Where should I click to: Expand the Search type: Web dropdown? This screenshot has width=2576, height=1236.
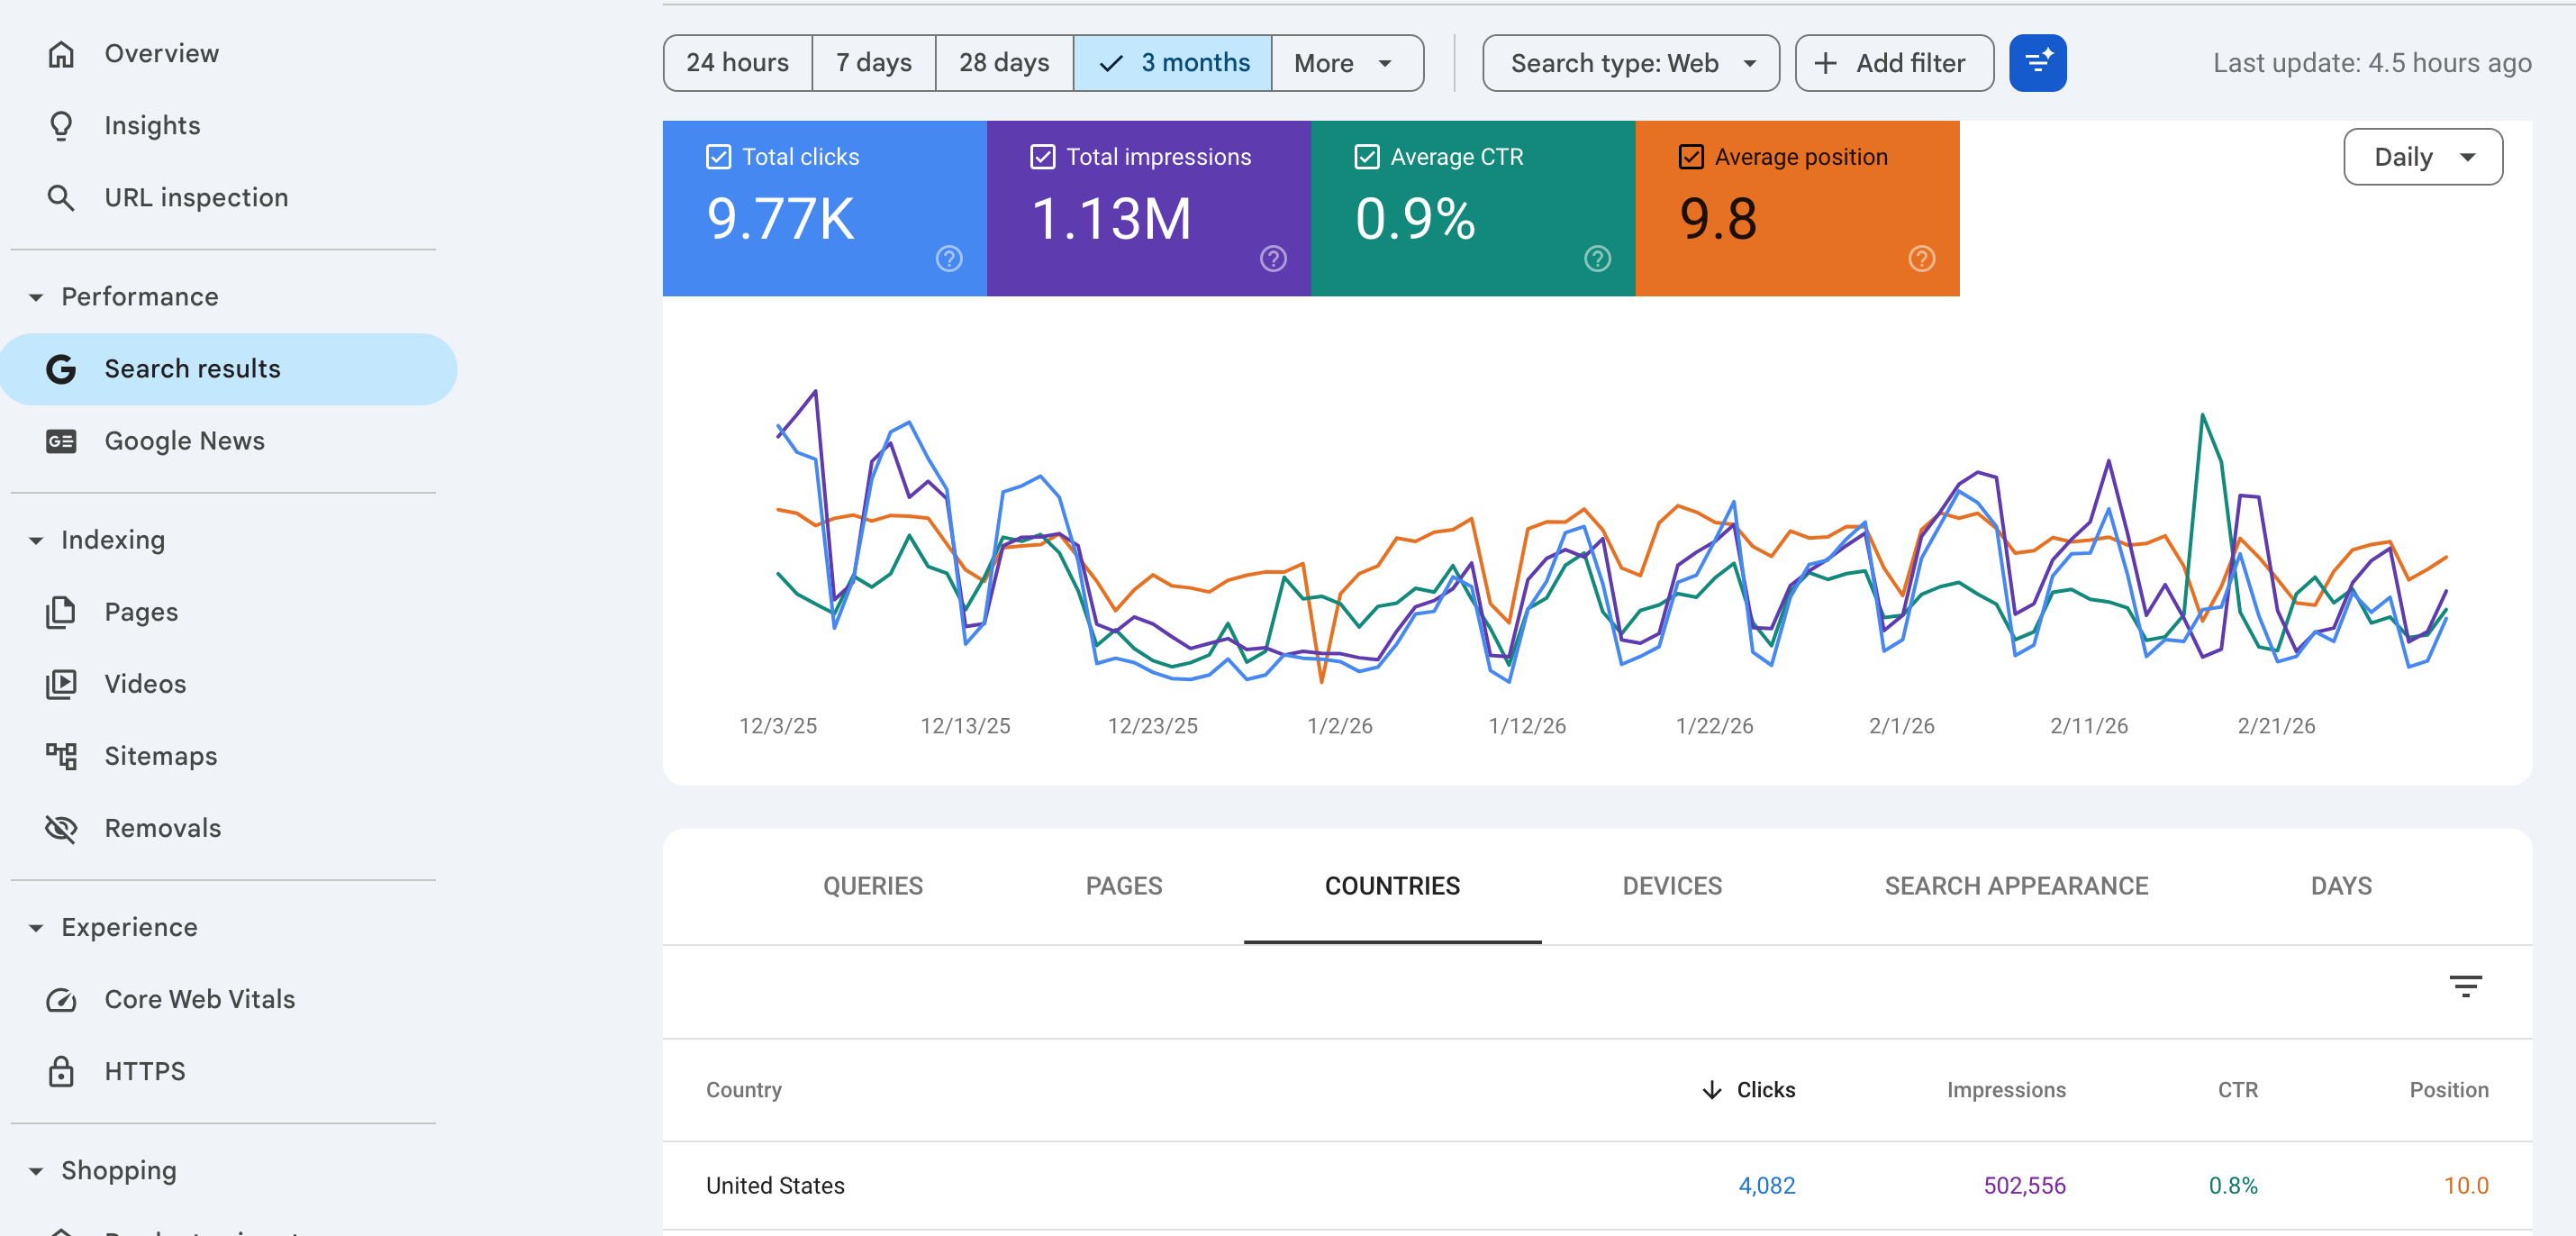(x=1630, y=63)
